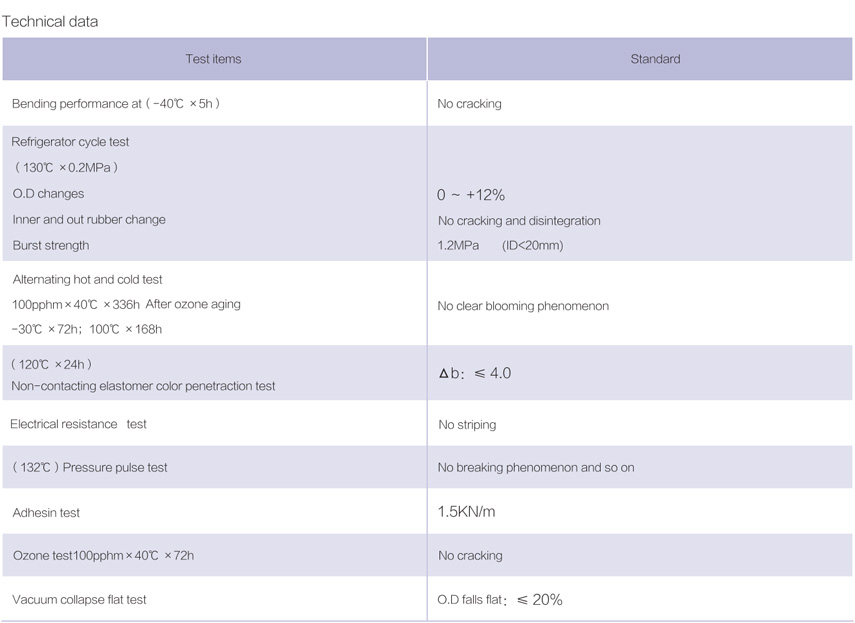Select the "1.2MPa (ID<20mm)" value
Viewport: 855px width, 623px height.
(x=500, y=246)
